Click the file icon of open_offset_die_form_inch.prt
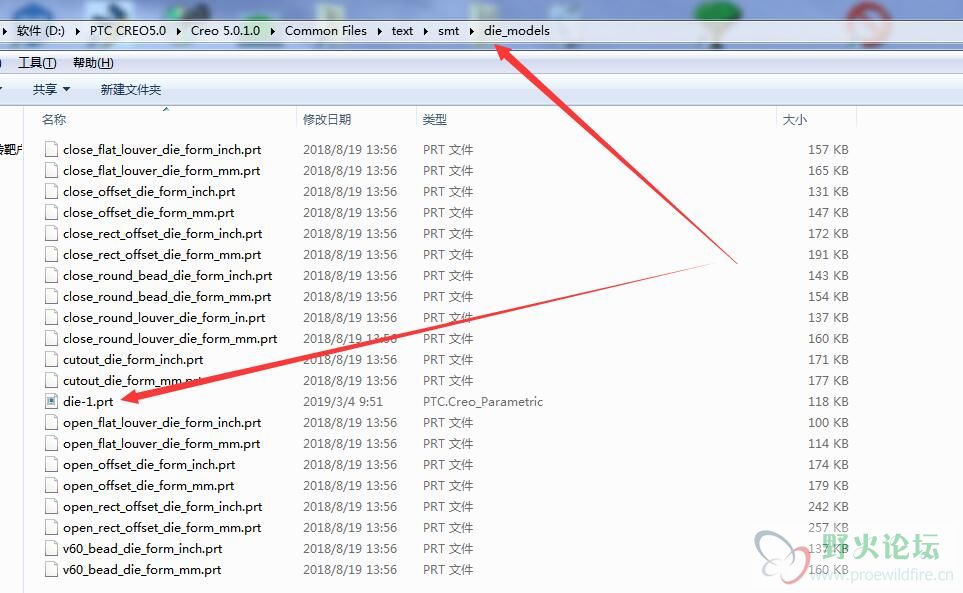This screenshot has width=963, height=593. (52, 464)
